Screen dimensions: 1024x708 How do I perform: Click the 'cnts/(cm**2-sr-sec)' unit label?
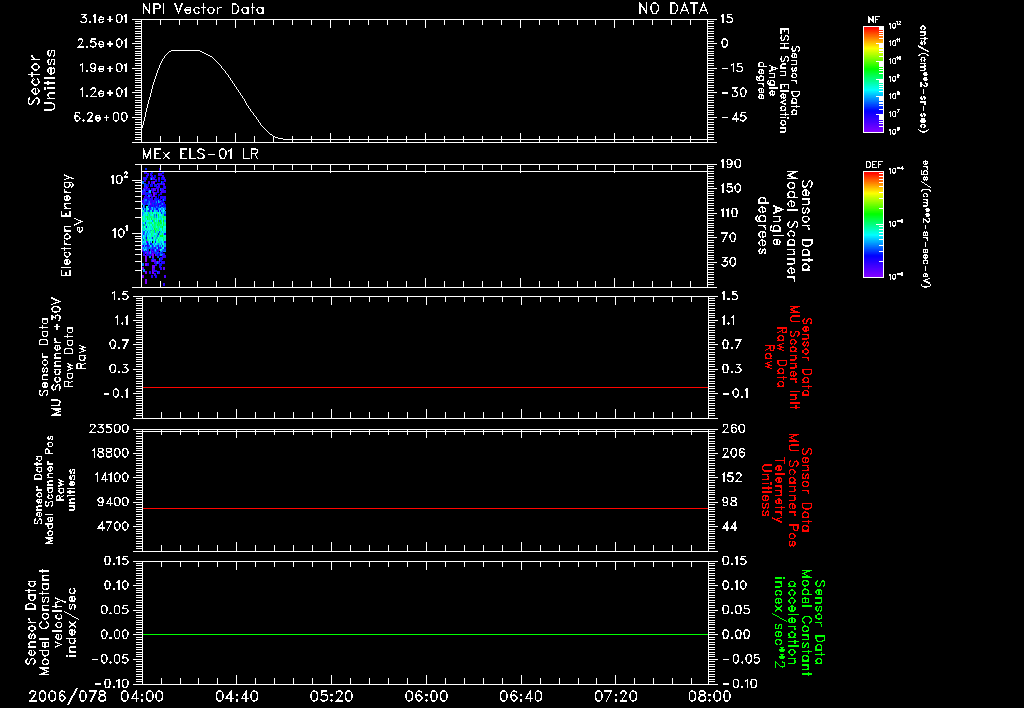pyautogui.click(x=923, y=79)
